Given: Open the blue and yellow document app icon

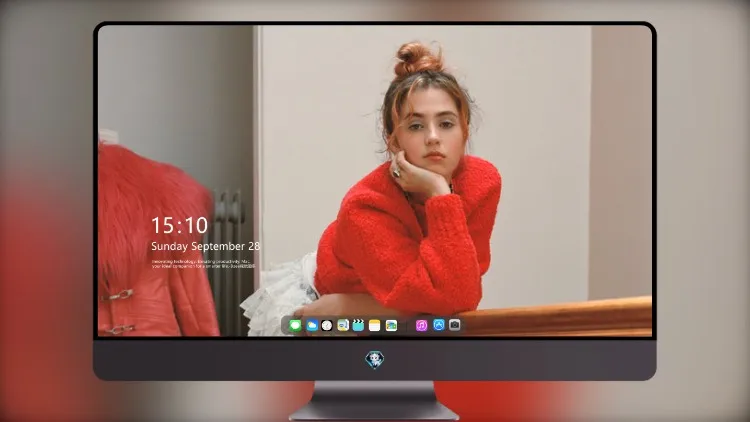Looking at the screenshot, I should pos(343,325).
